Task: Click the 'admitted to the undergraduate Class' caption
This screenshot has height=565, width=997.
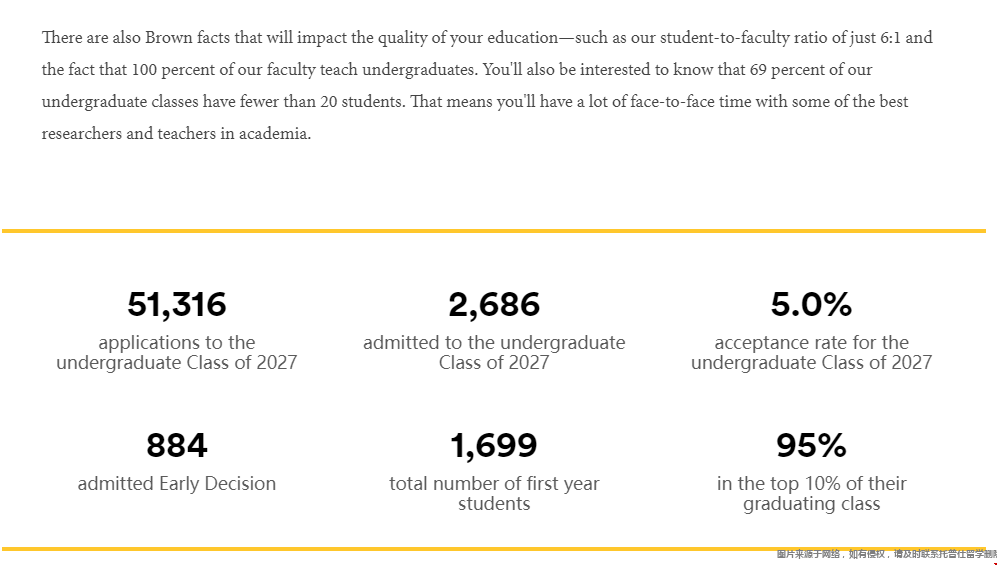Action: [494, 353]
